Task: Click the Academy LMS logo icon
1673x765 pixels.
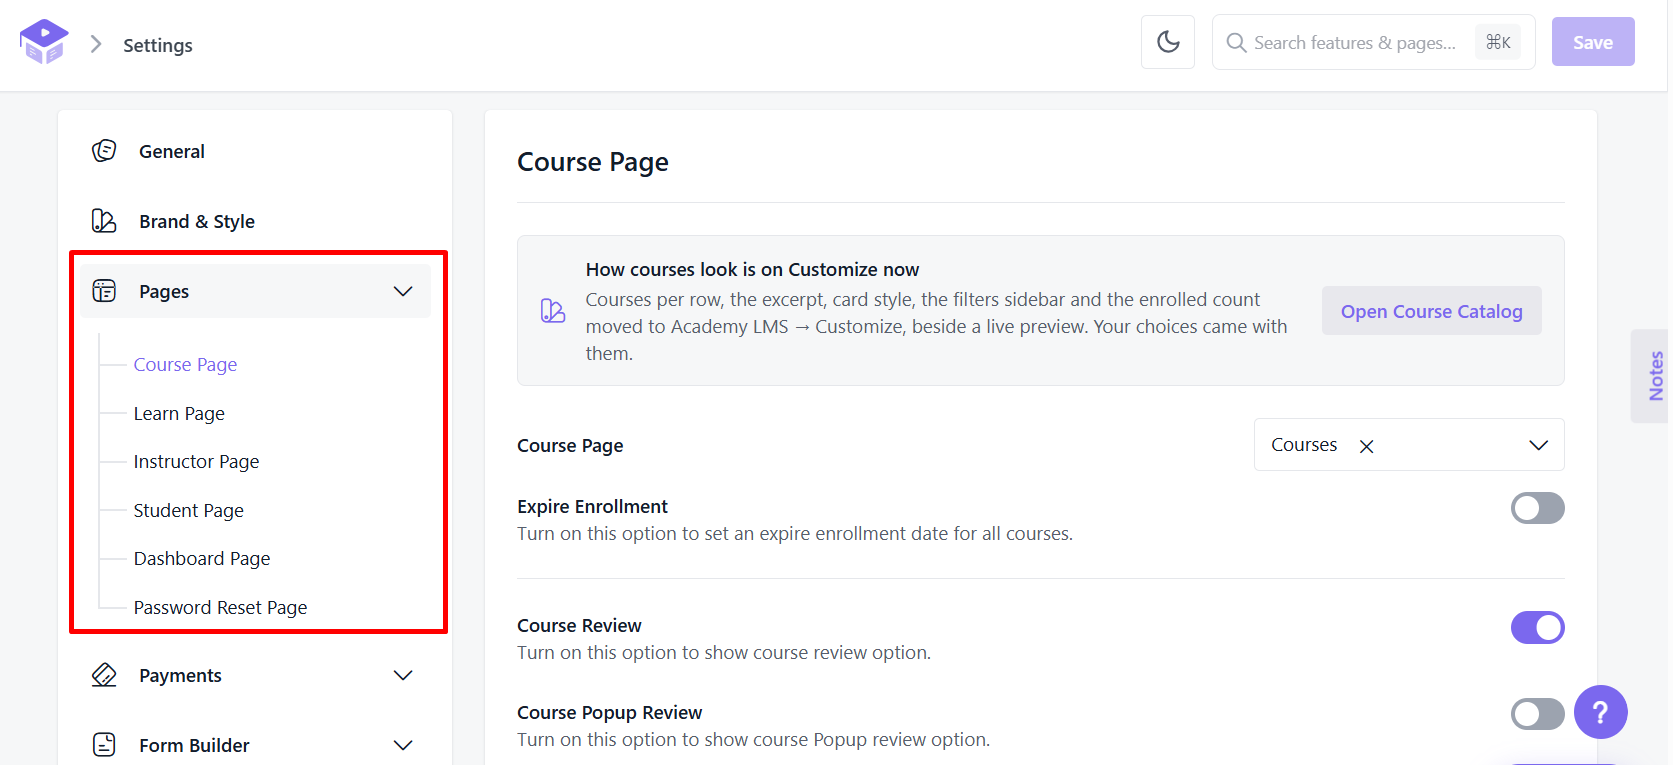Action: click(x=44, y=42)
